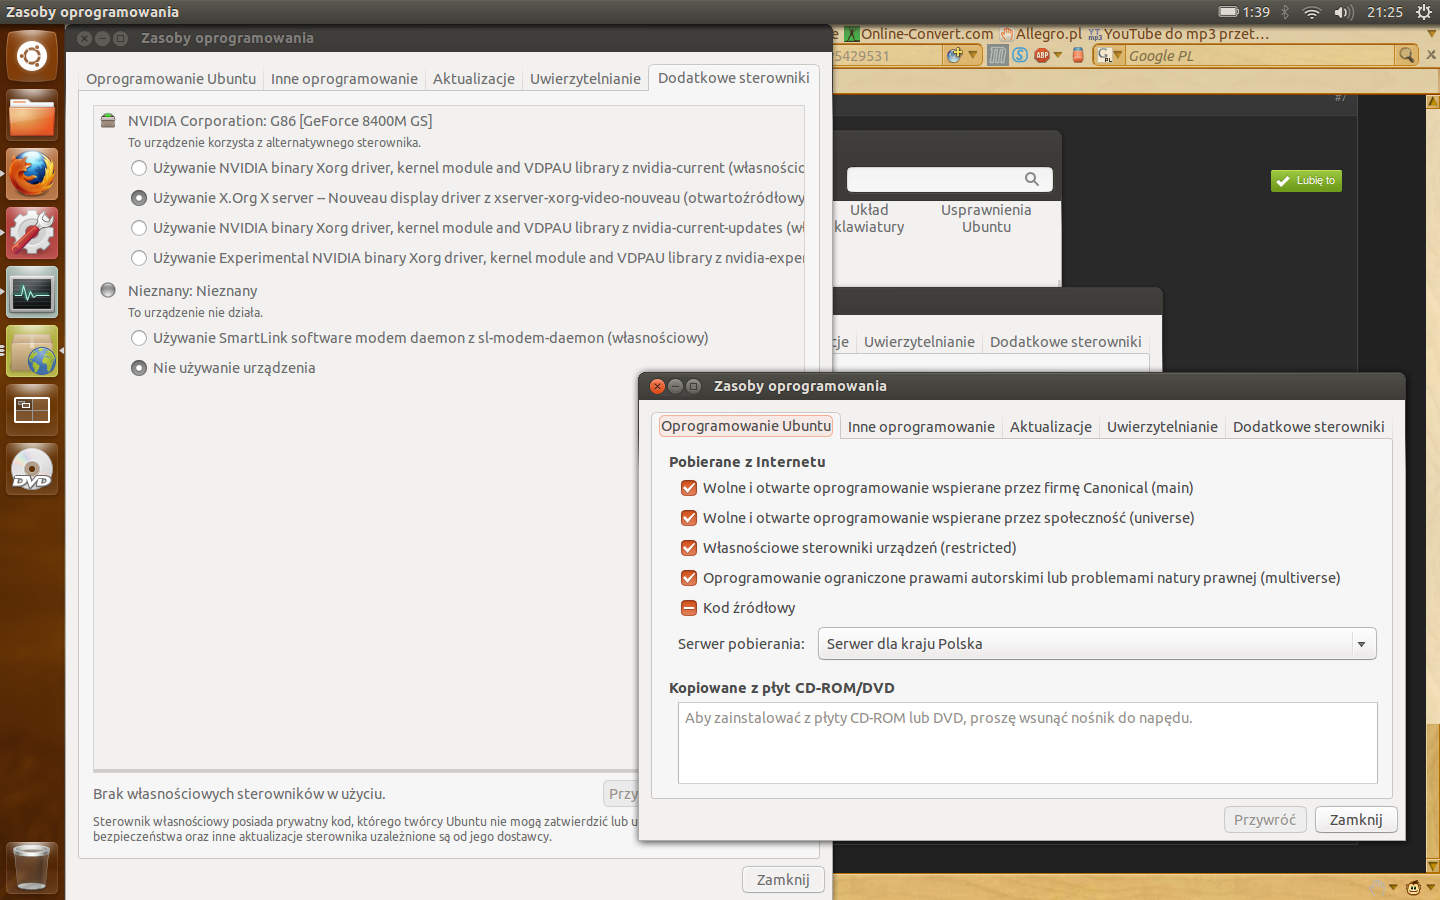Toggle the Własnościowe sterowniki (restricted) checkbox
Viewport: 1440px width, 900px height.
tap(689, 548)
